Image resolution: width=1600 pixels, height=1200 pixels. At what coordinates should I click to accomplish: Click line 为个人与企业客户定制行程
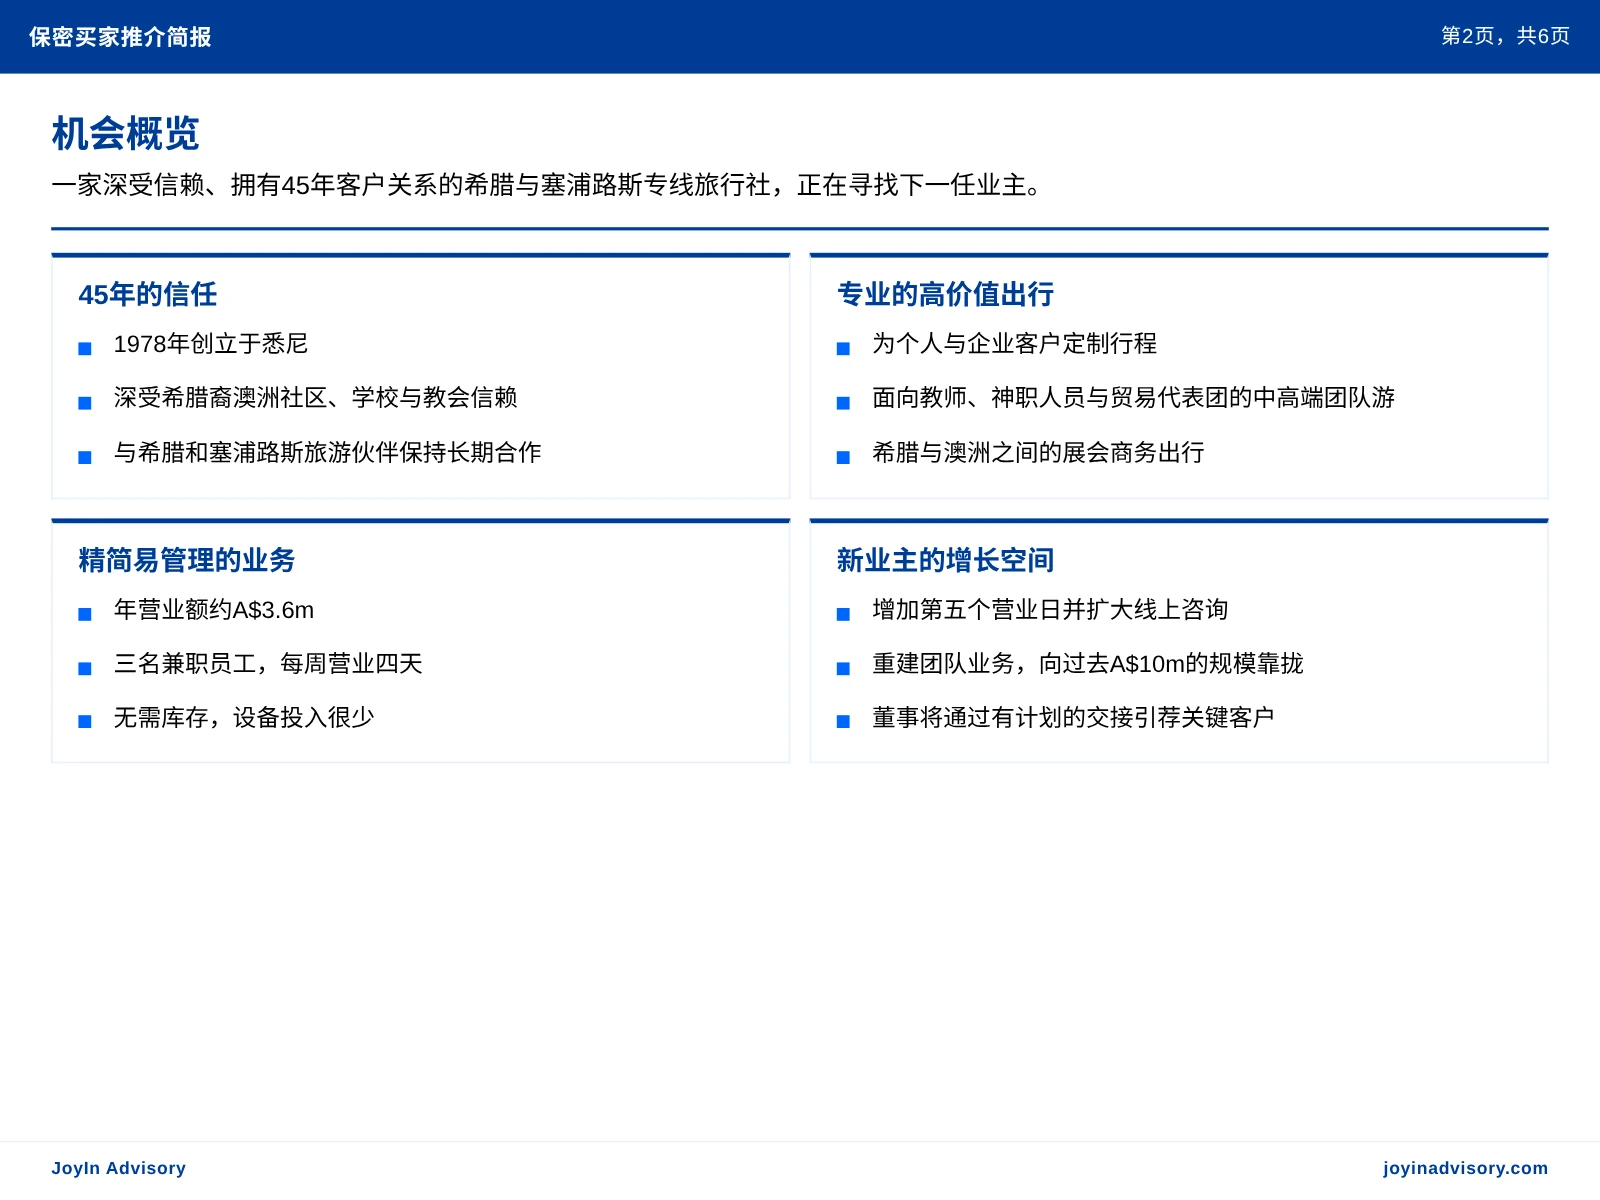pyautogui.click(x=1014, y=344)
